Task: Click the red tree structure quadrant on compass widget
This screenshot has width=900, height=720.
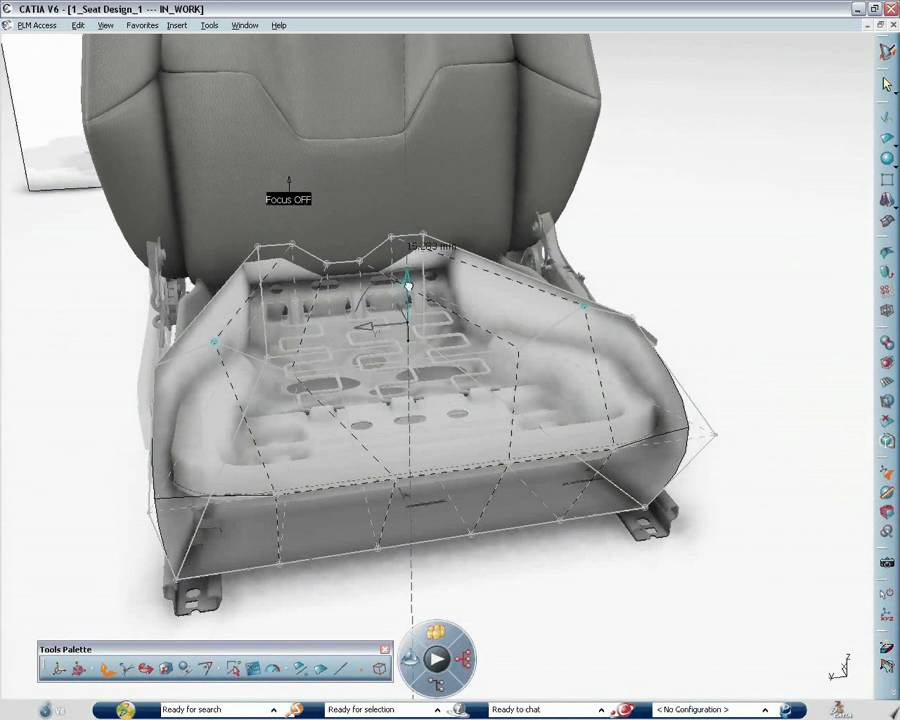Action: (x=464, y=659)
